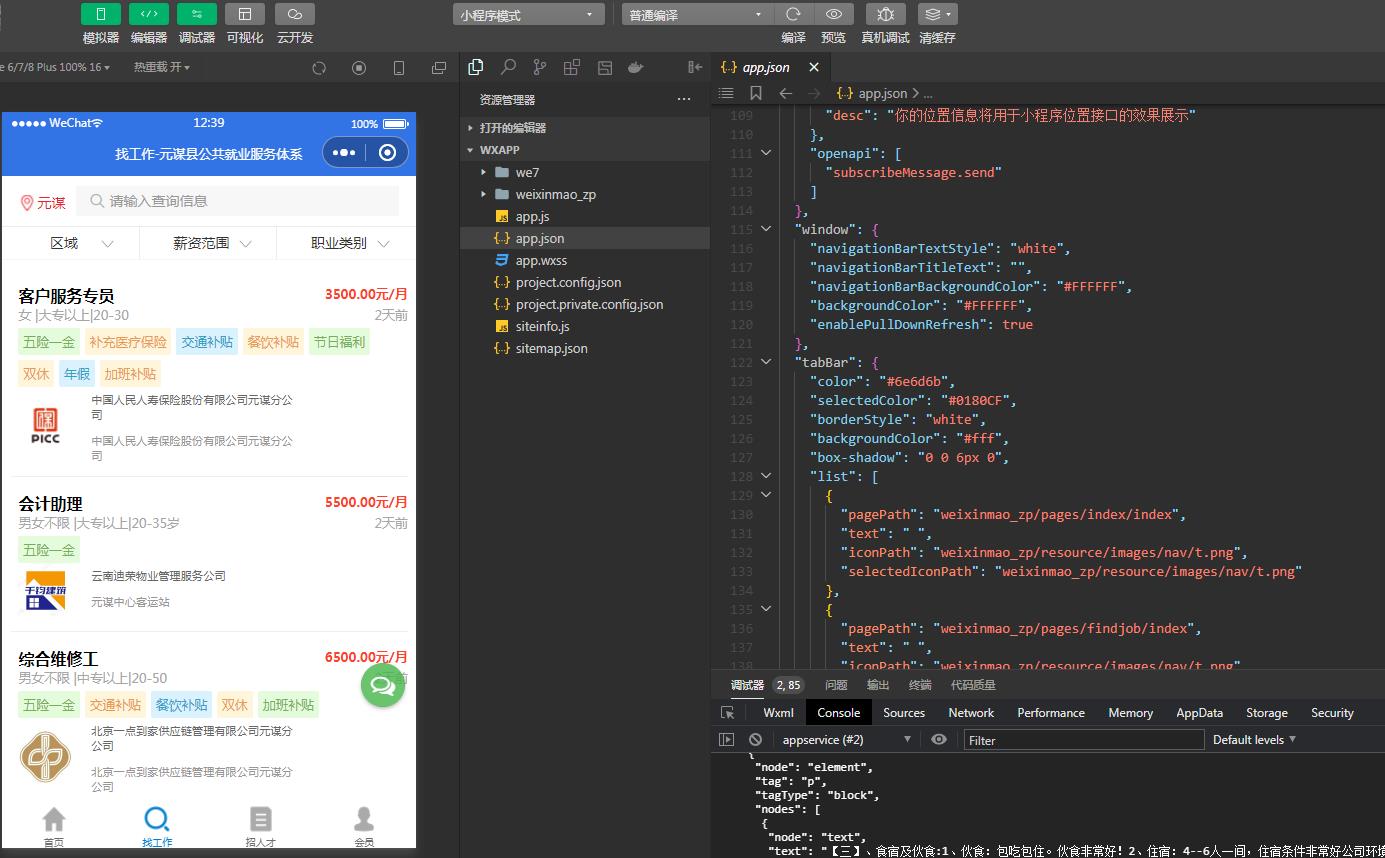Switch to the Network tab
1385x858 pixels.
971,713
